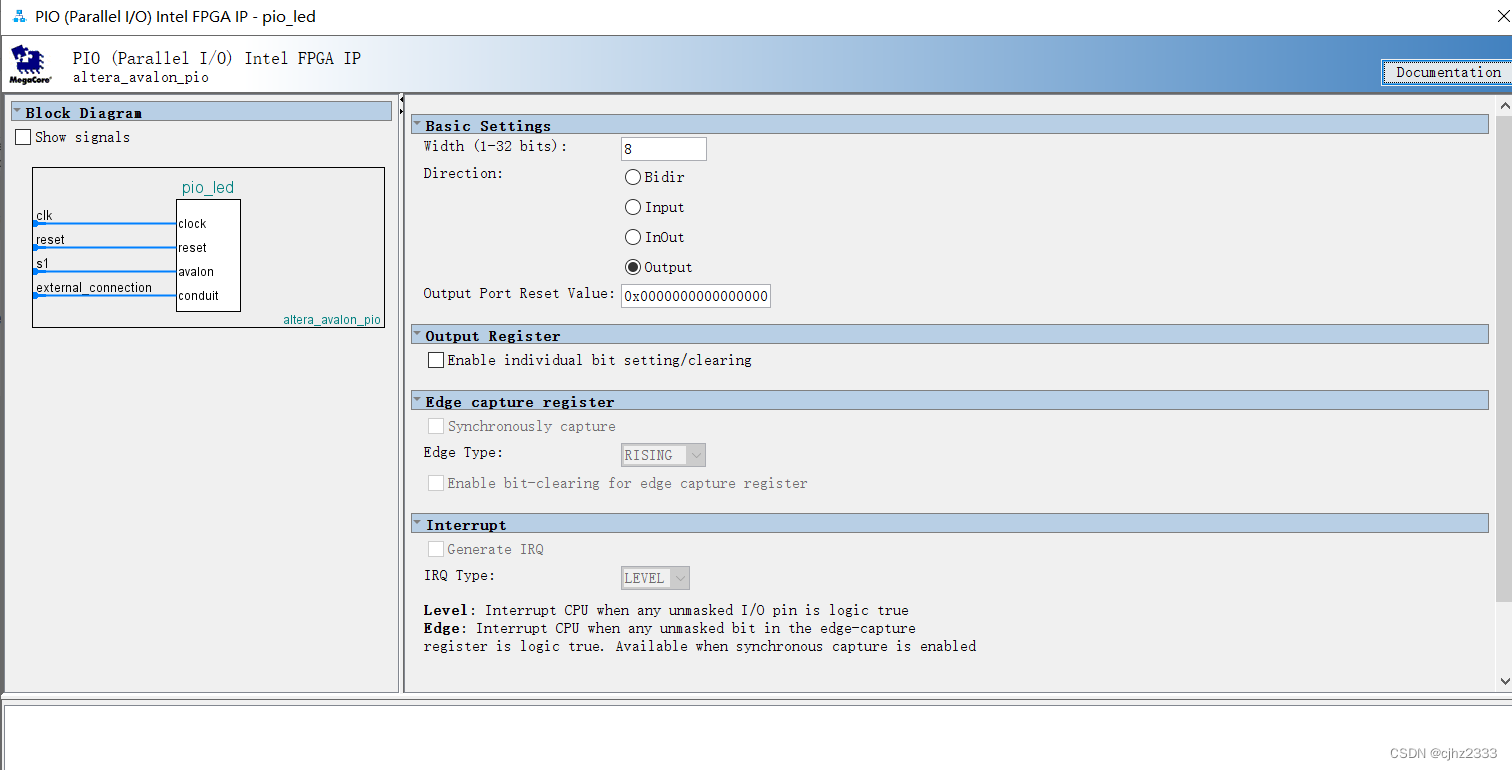The width and height of the screenshot is (1512, 770).
Task: Click the avalon port in pio_led block
Action: click(x=196, y=272)
